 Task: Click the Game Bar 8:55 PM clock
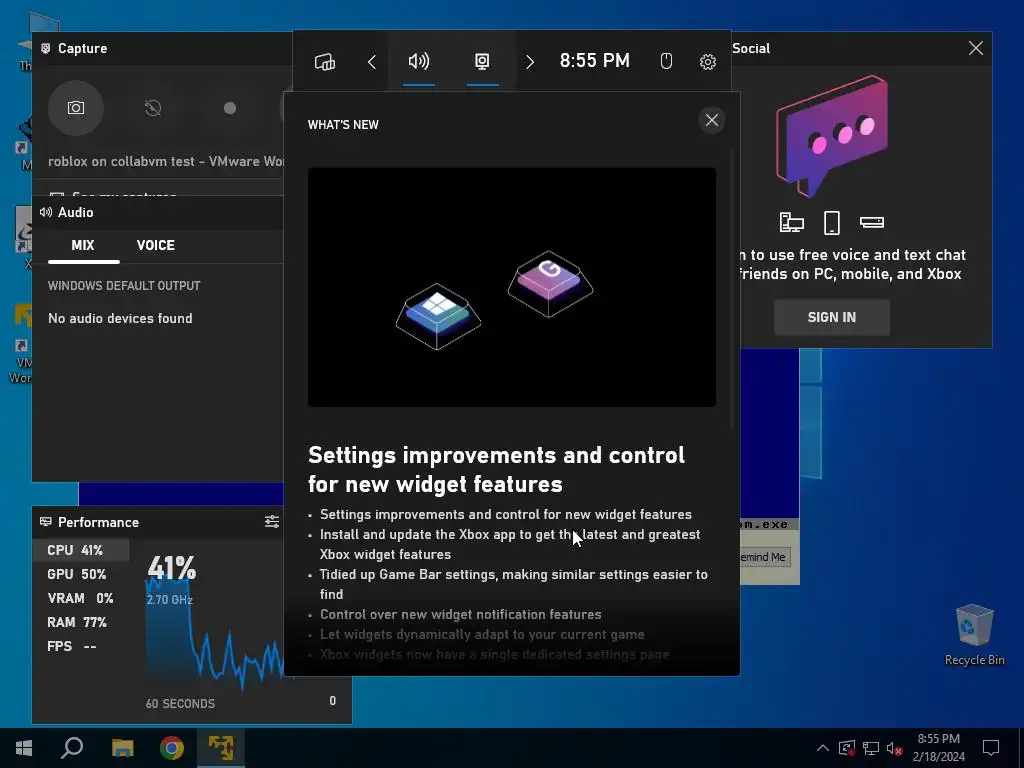(x=595, y=61)
